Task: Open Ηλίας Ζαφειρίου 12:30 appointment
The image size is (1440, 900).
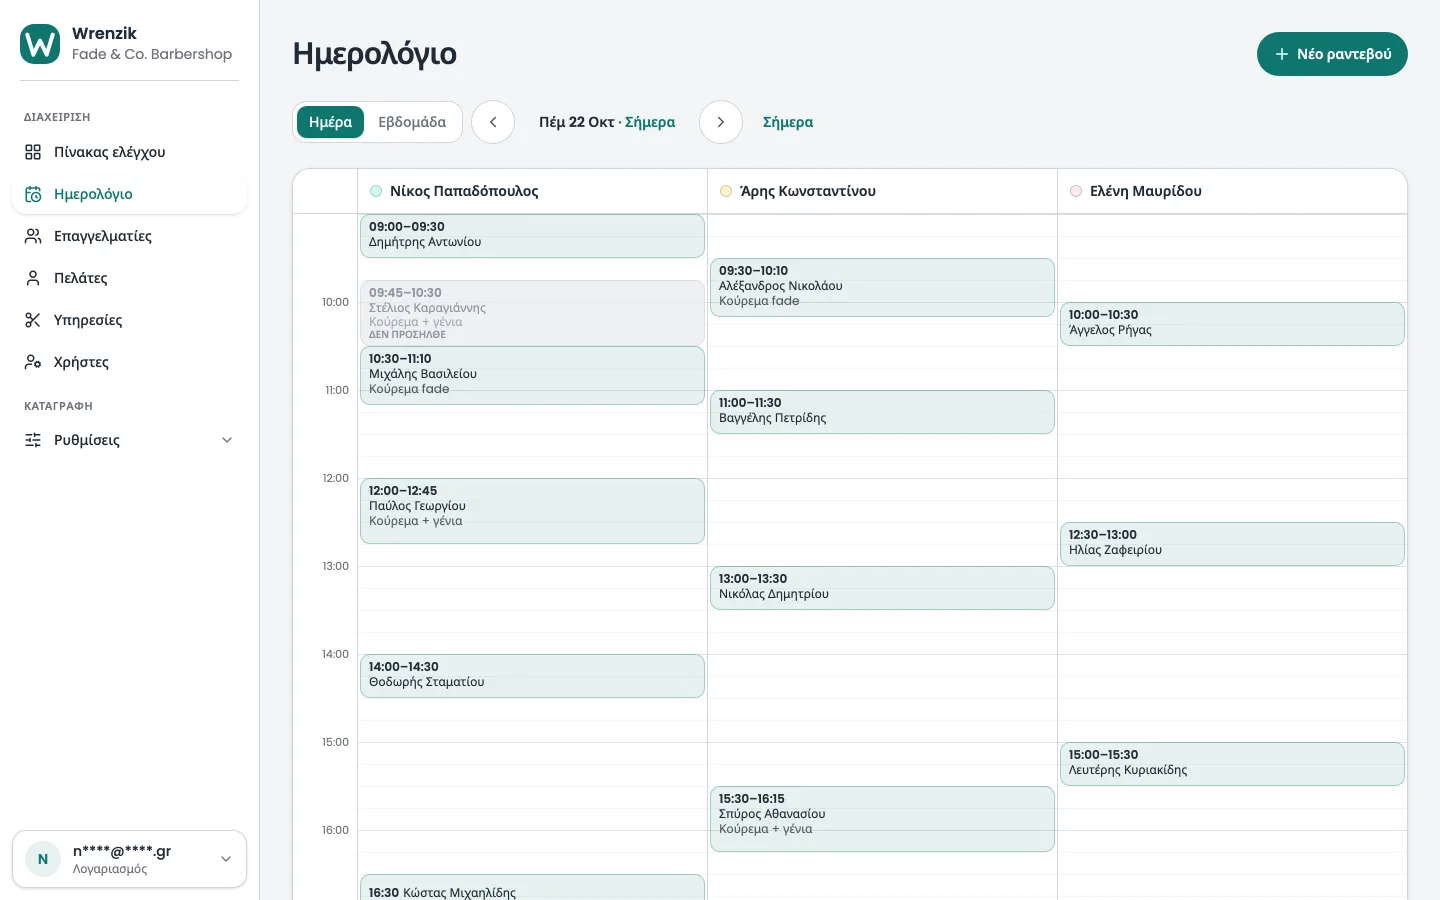Action: (x=1232, y=544)
